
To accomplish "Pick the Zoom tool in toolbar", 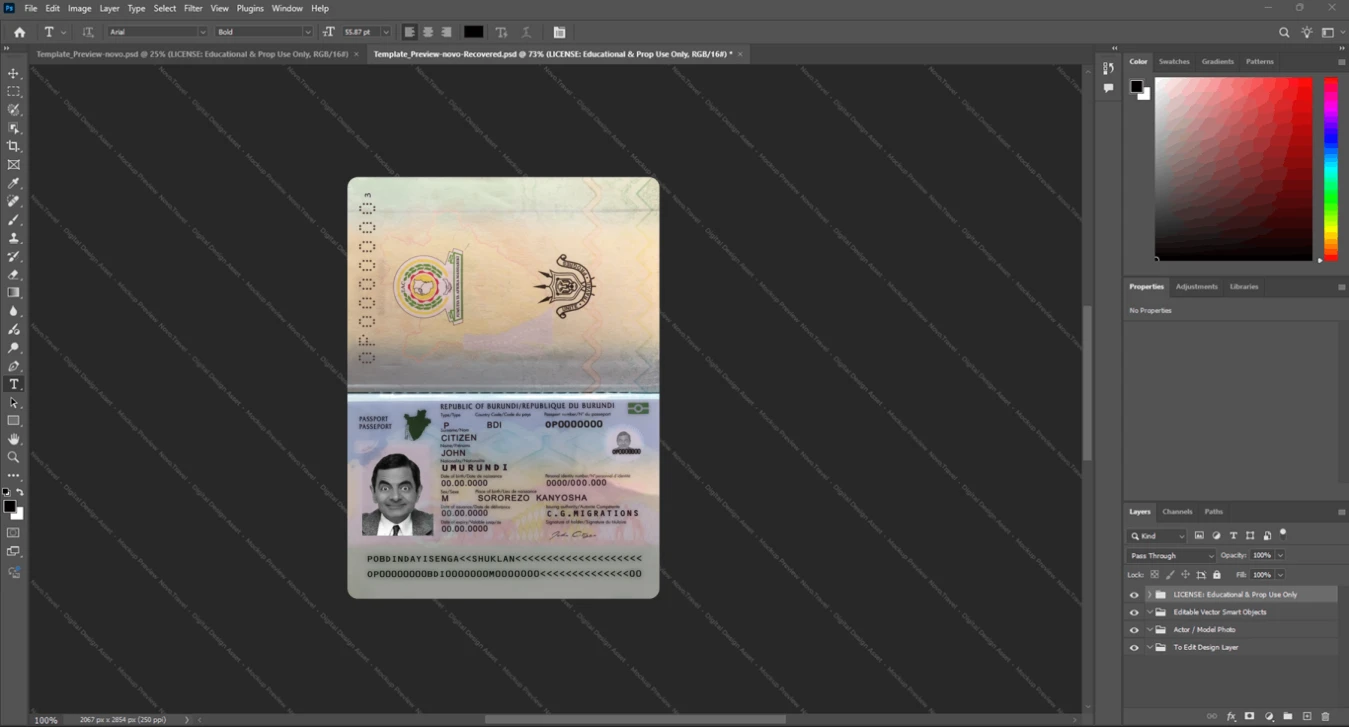I will pos(14,457).
